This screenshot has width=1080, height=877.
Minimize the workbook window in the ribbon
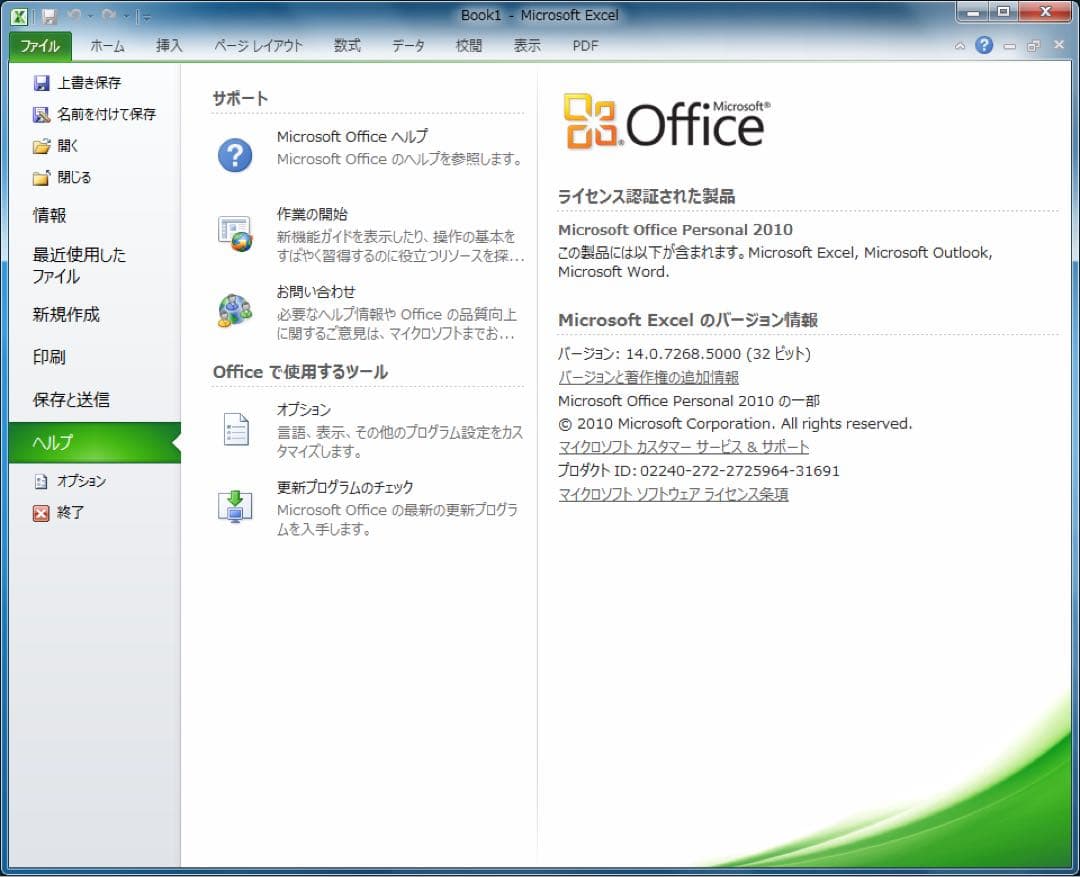click(1010, 46)
